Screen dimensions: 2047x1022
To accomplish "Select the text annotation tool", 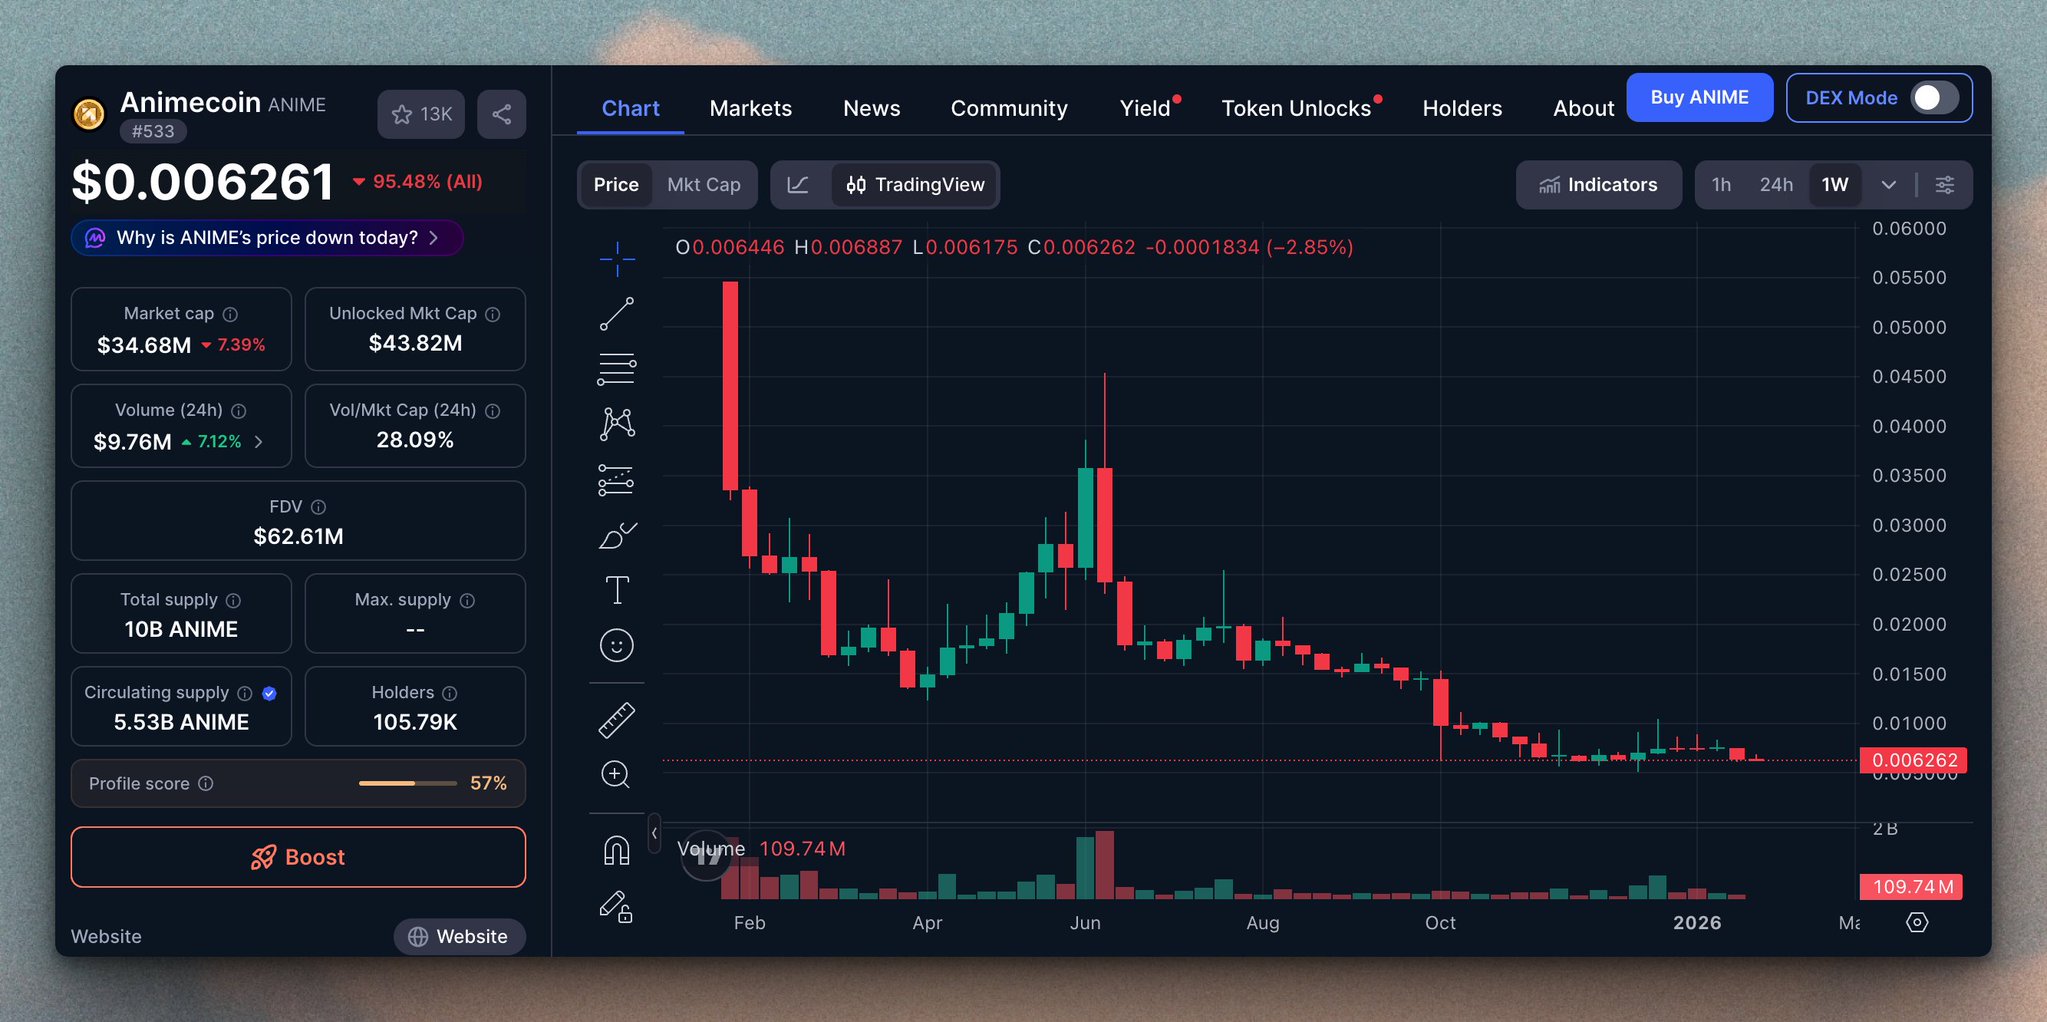I will click(x=617, y=590).
